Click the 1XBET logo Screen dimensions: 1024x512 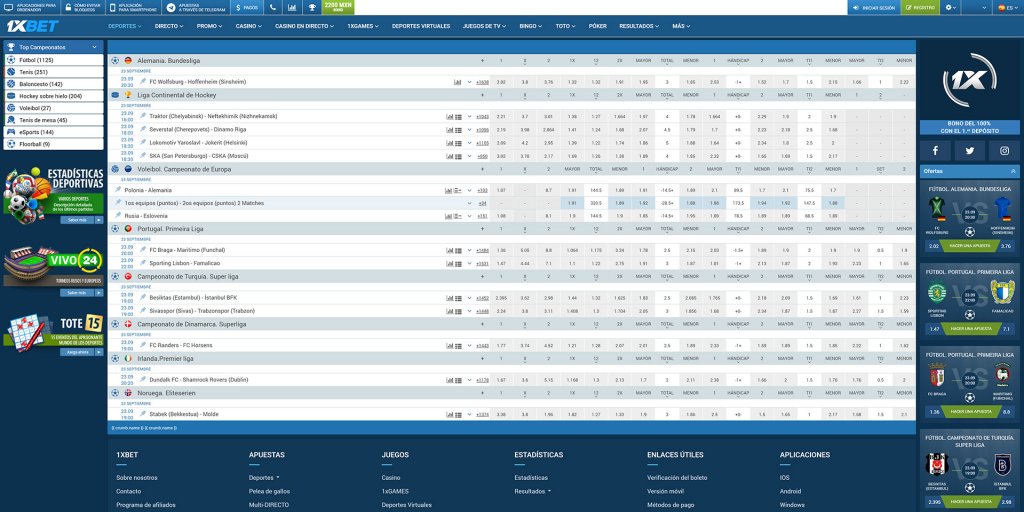click(33, 26)
